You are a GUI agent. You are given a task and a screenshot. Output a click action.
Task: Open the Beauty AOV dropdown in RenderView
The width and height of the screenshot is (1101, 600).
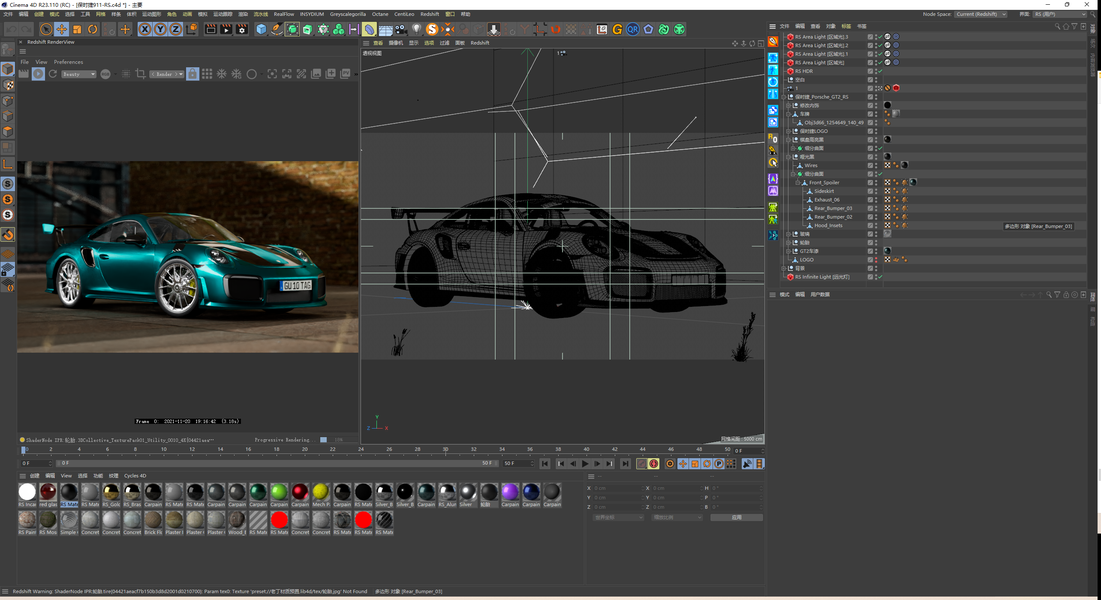click(78, 74)
